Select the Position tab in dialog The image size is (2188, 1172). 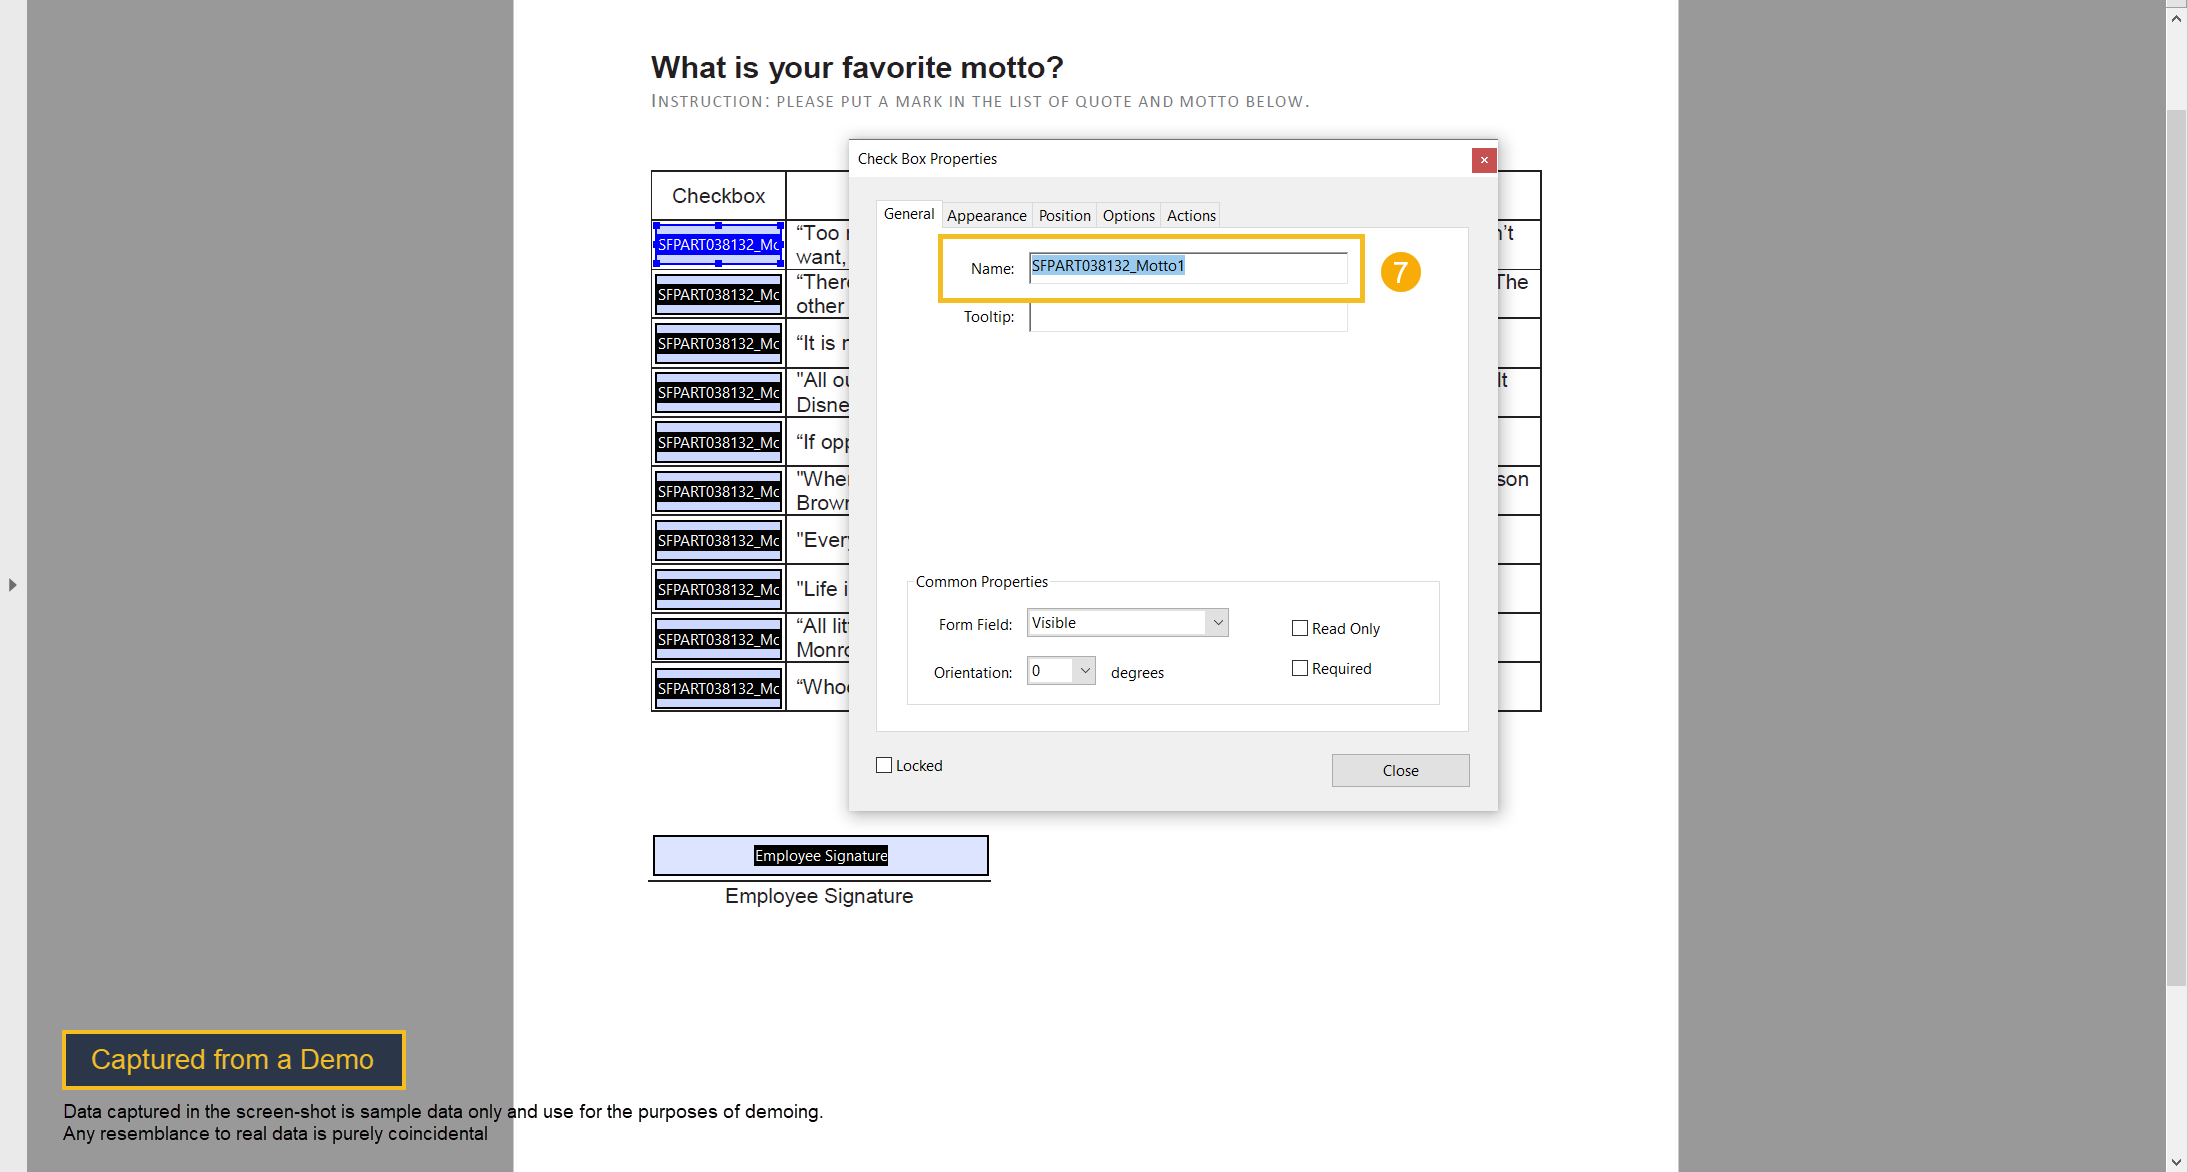[1064, 216]
